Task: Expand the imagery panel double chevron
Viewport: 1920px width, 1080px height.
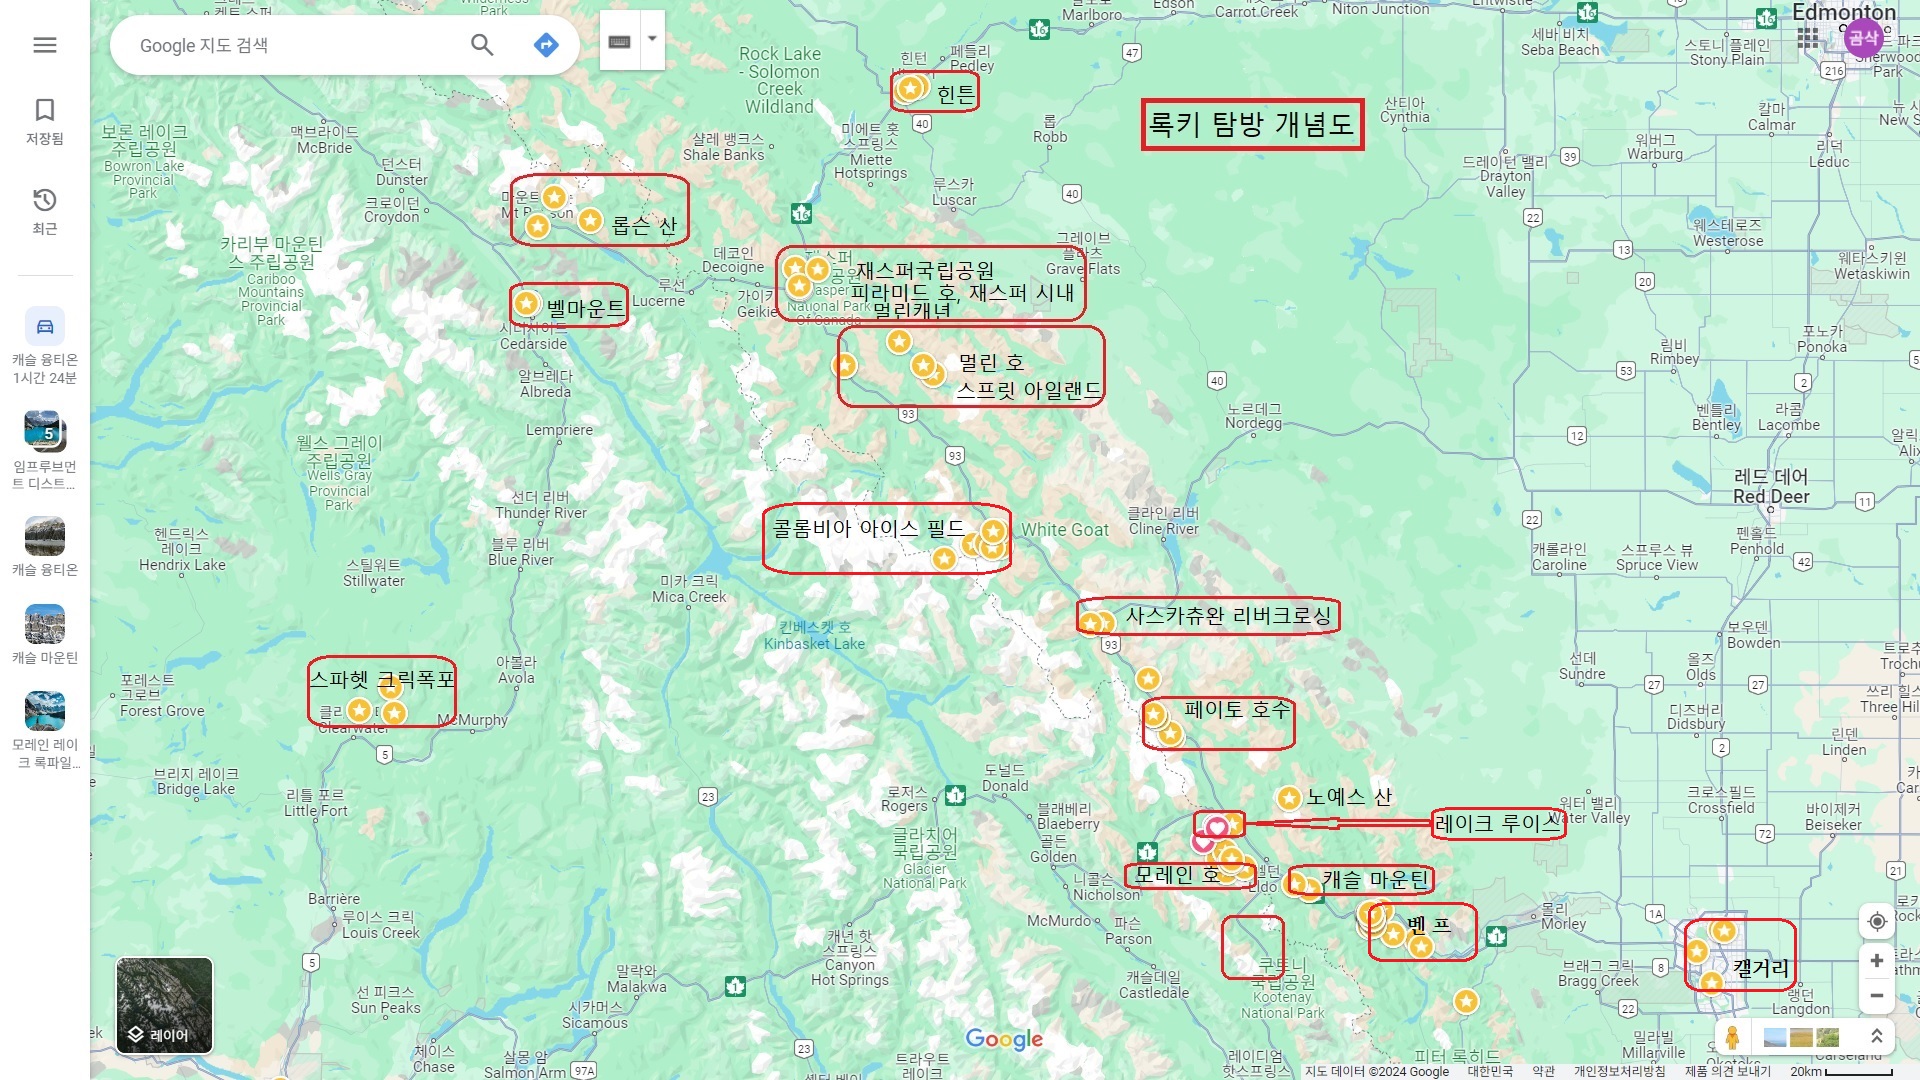Action: 1877,1037
